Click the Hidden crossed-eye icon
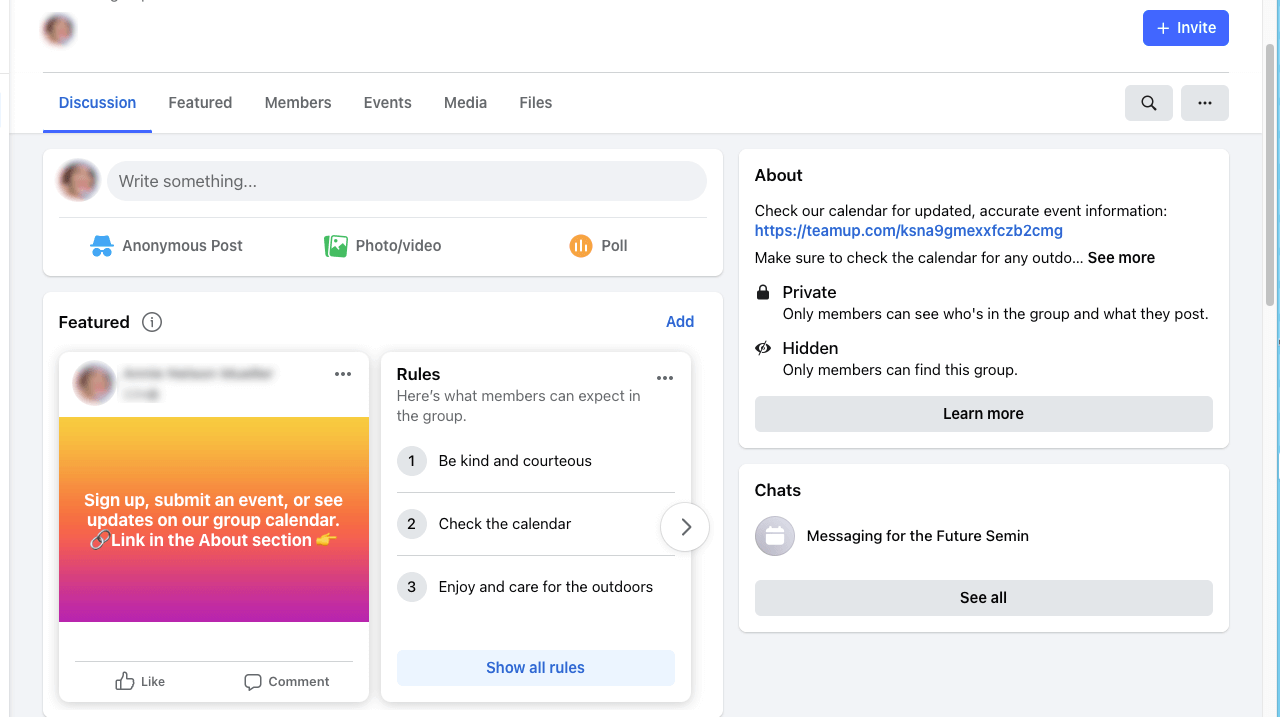The width and height of the screenshot is (1280, 720). click(x=763, y=348)
